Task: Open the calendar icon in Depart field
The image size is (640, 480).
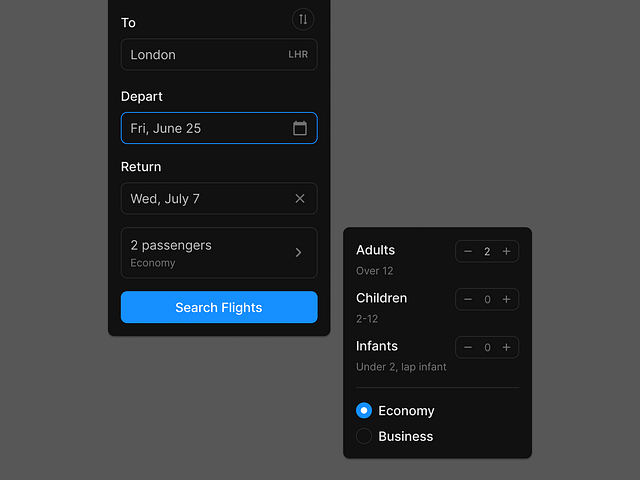Action: point(300,128)
